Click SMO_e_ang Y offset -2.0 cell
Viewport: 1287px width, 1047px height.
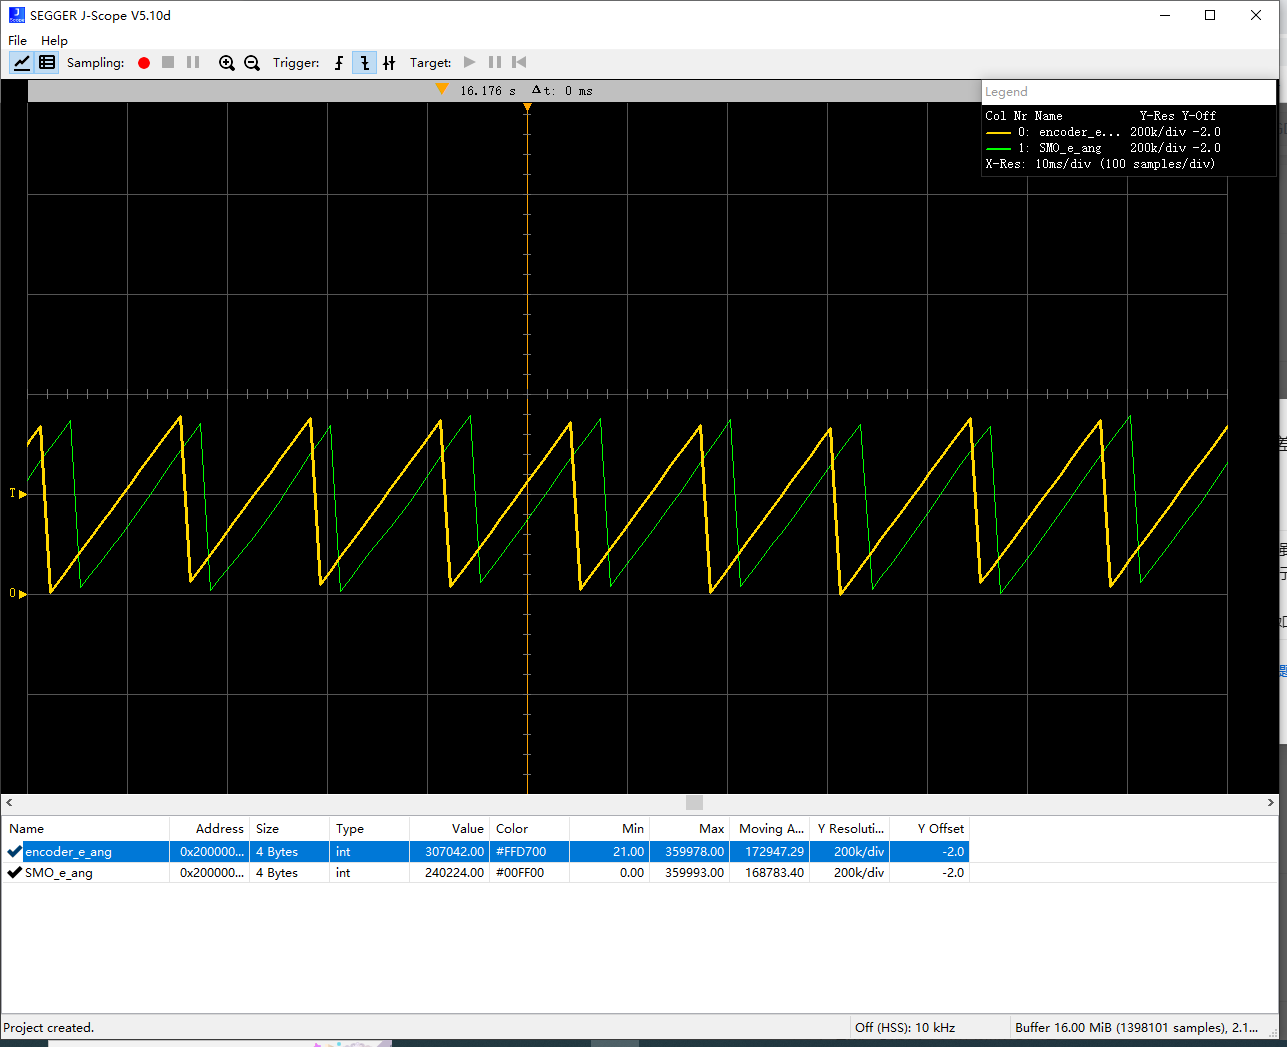point(930,873)
